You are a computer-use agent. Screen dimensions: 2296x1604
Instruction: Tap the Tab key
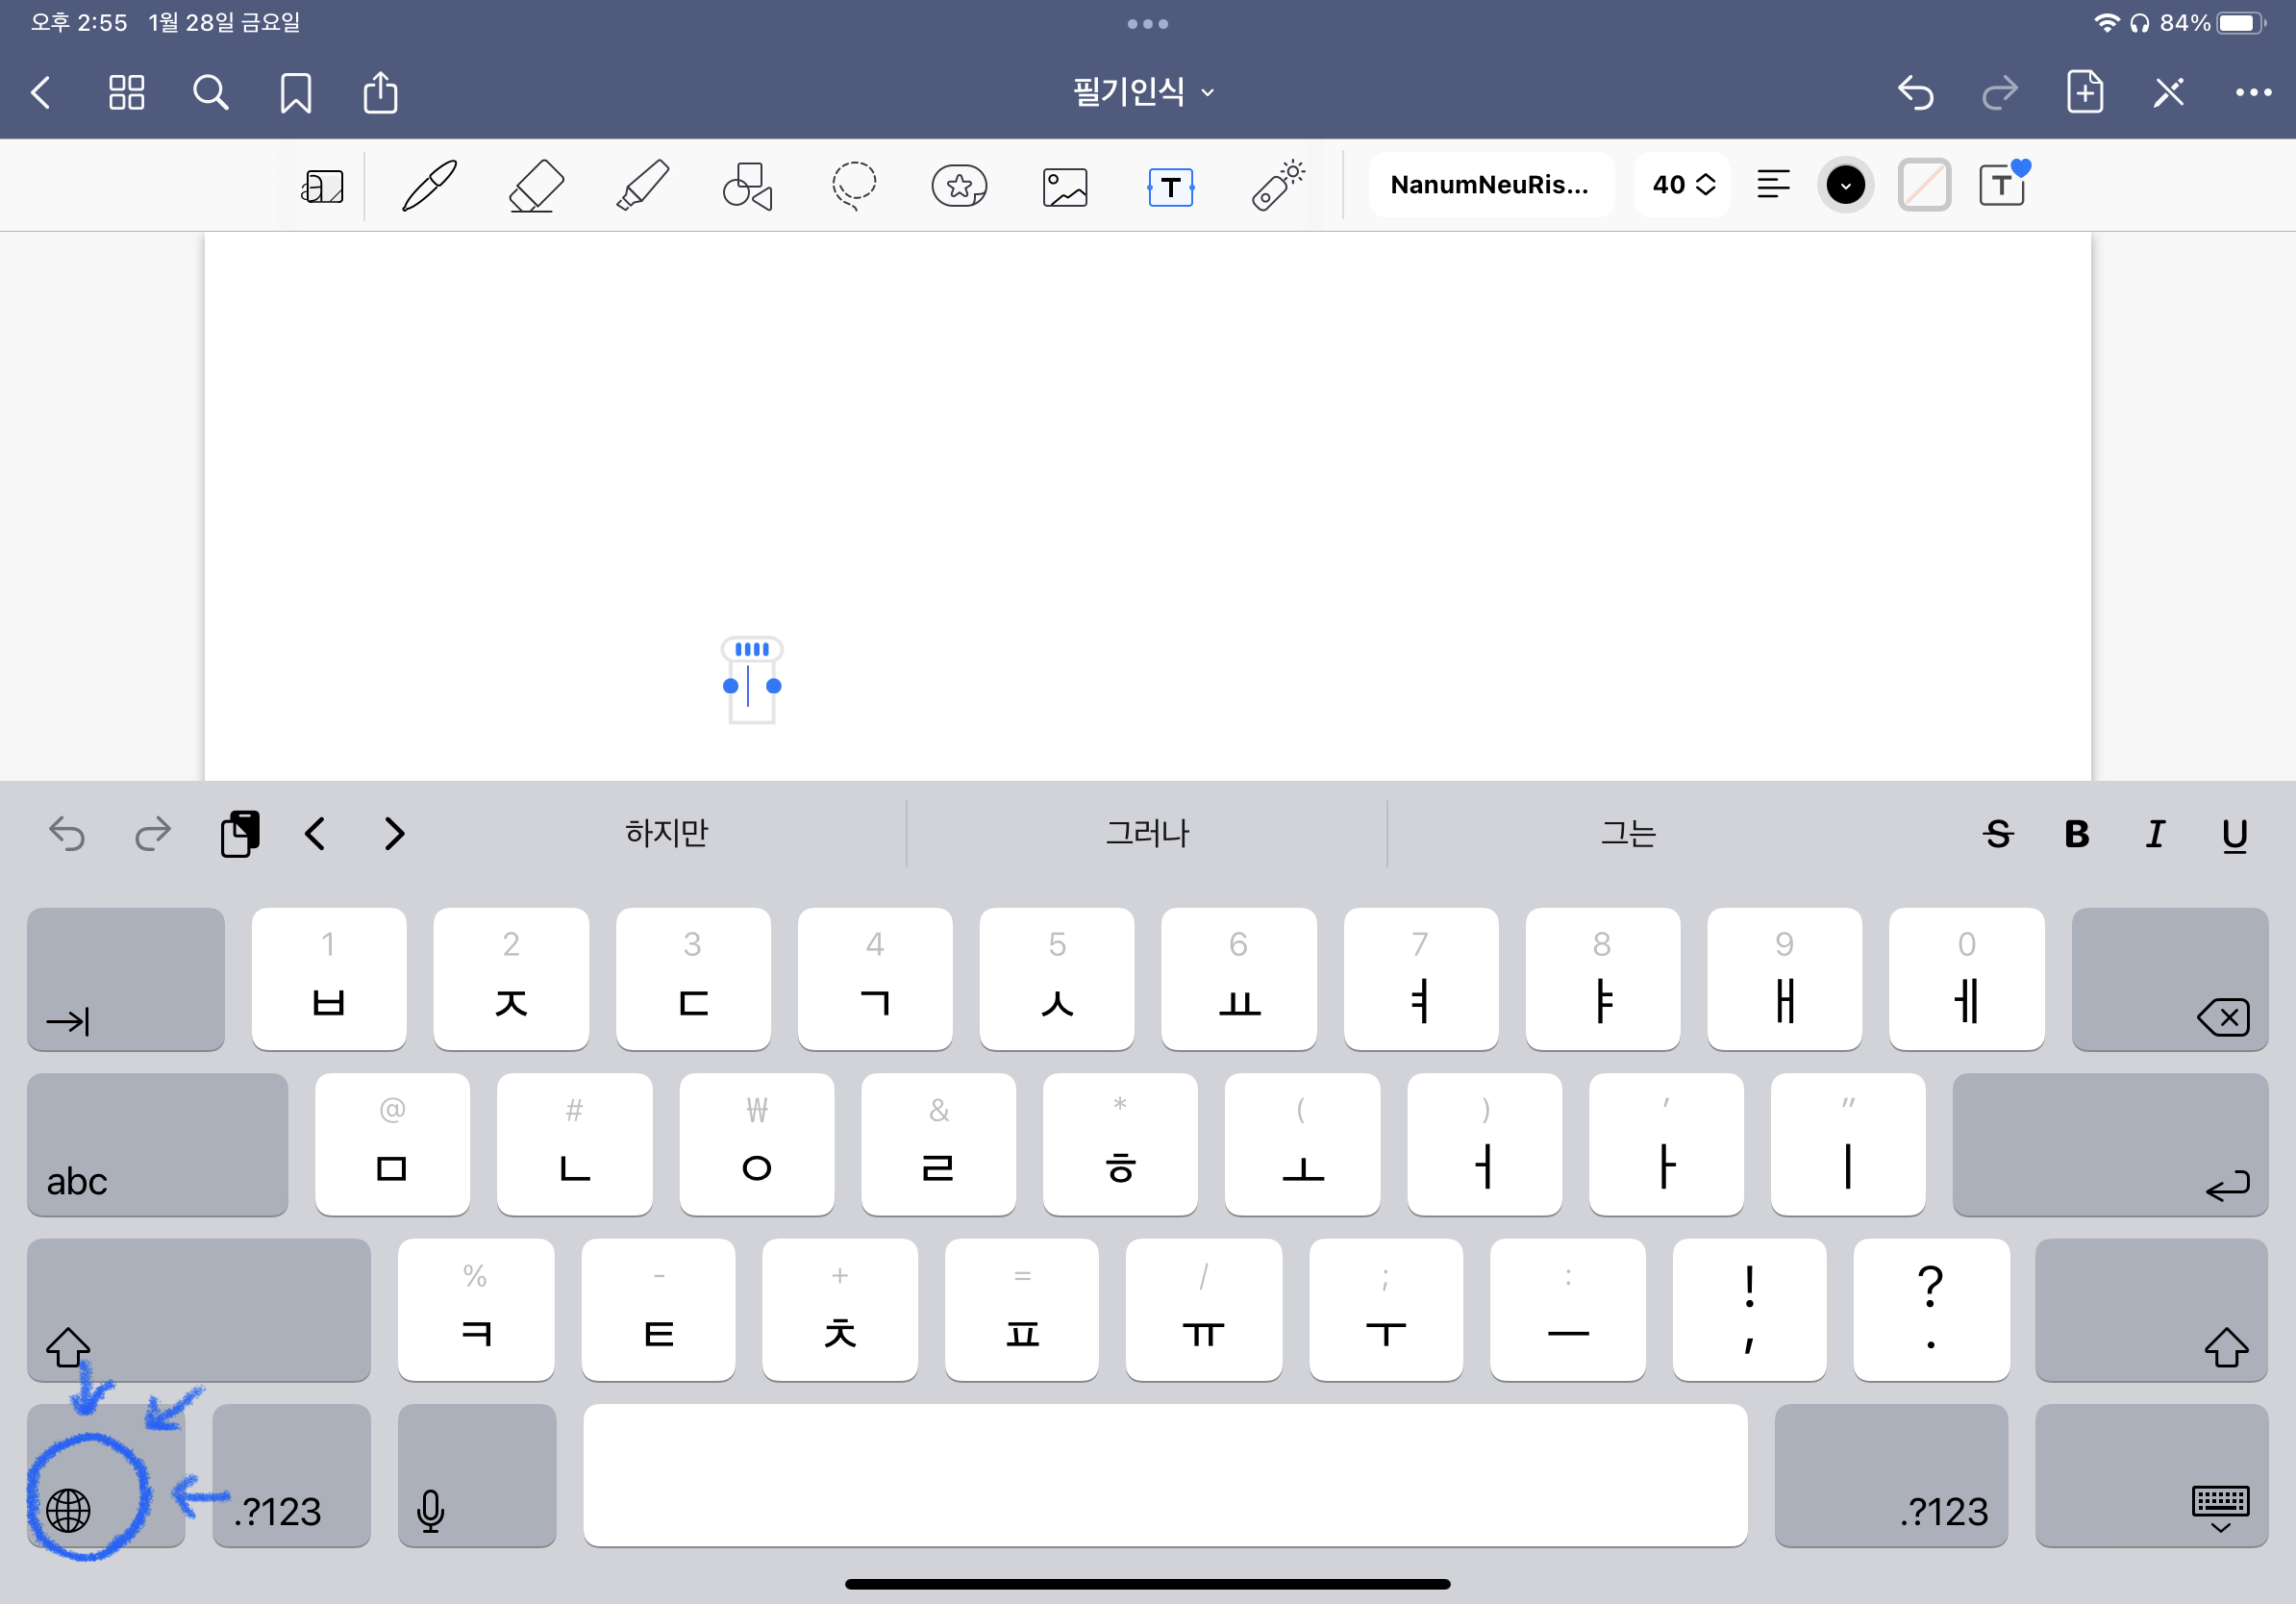click(x=126, y=979)
